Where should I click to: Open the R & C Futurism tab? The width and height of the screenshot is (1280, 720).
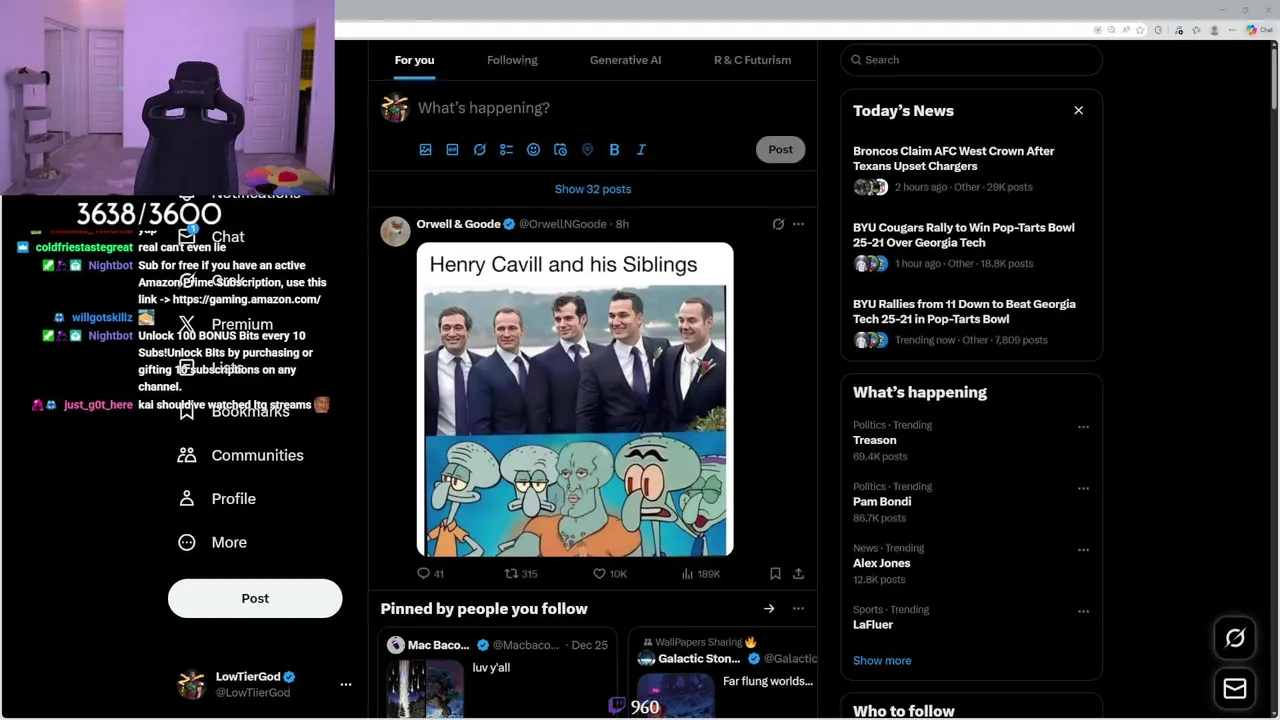click(752, 60)
